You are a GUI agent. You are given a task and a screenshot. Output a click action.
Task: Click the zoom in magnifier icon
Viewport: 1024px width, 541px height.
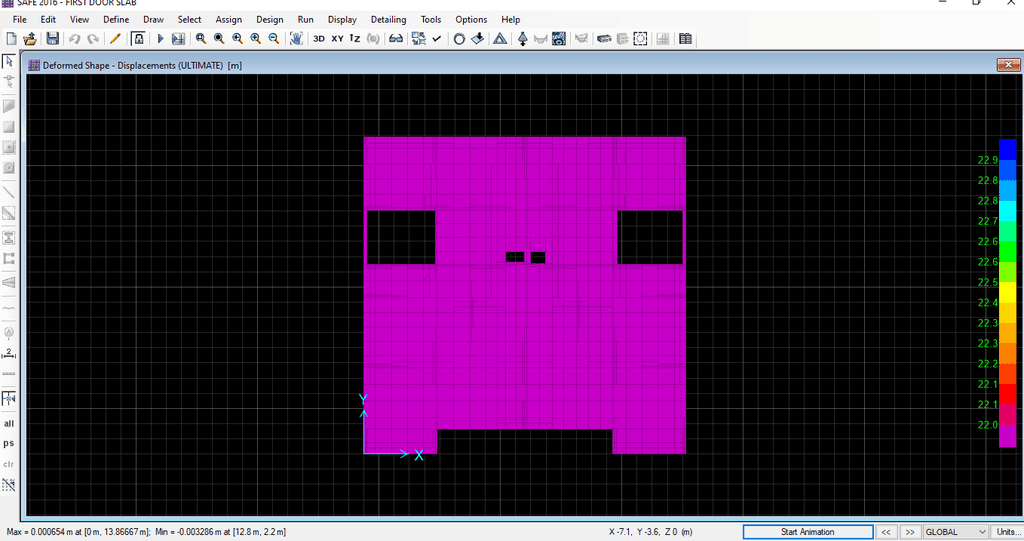point(255,39)
